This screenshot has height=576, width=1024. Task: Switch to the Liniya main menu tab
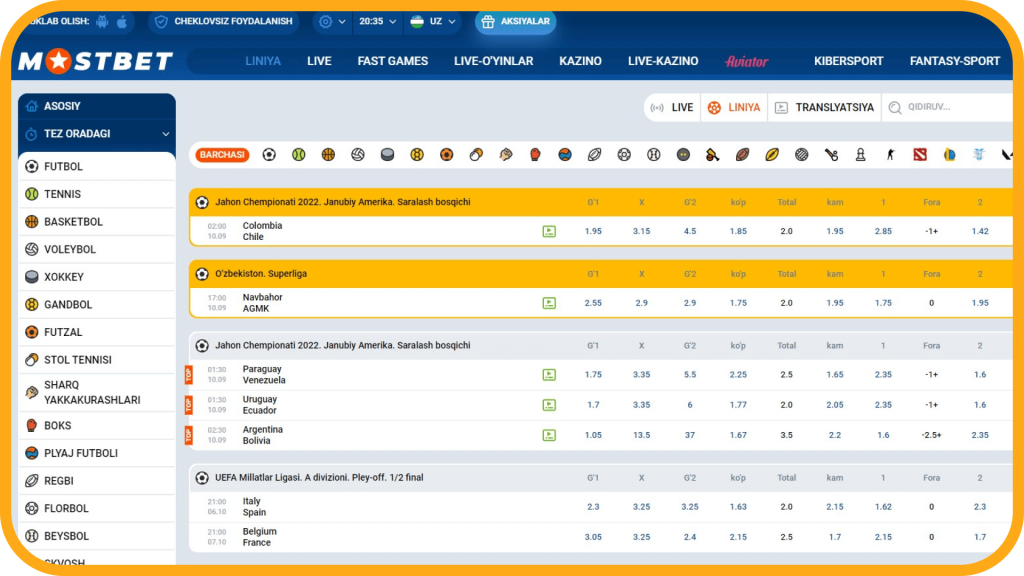tap(263, 61)
